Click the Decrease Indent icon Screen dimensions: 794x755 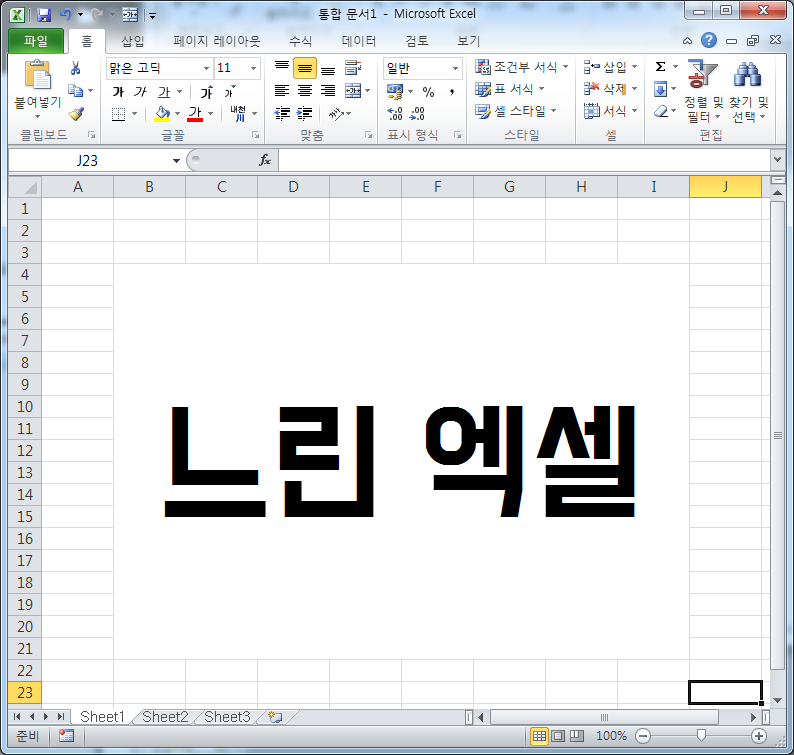282,113
